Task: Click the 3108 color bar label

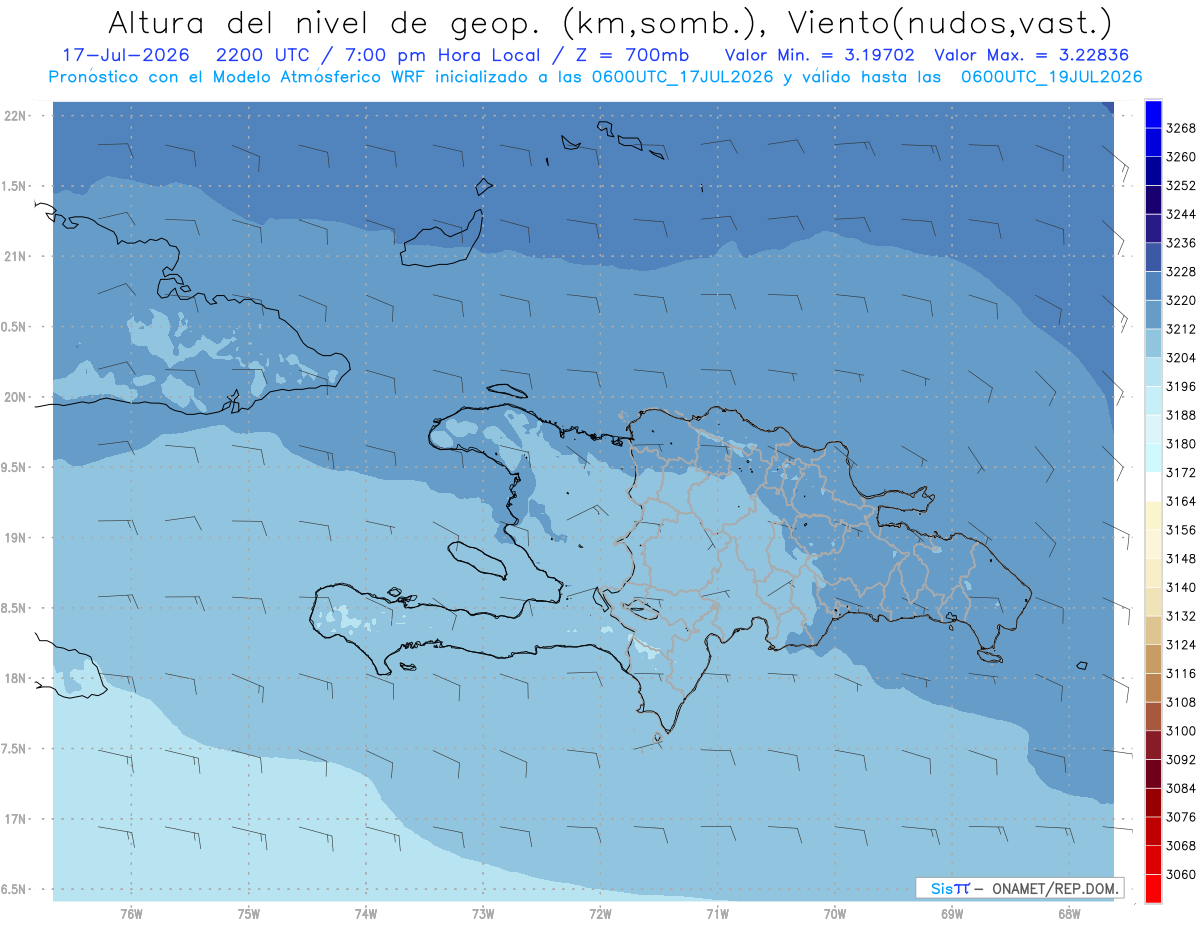Action: [x=1180, y=702]
